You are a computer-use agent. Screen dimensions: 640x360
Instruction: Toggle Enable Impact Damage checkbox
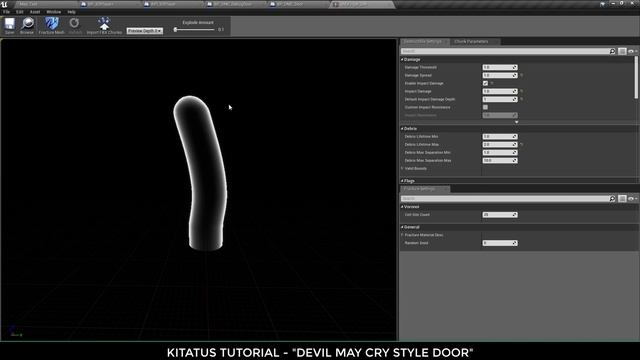(485, 83)
